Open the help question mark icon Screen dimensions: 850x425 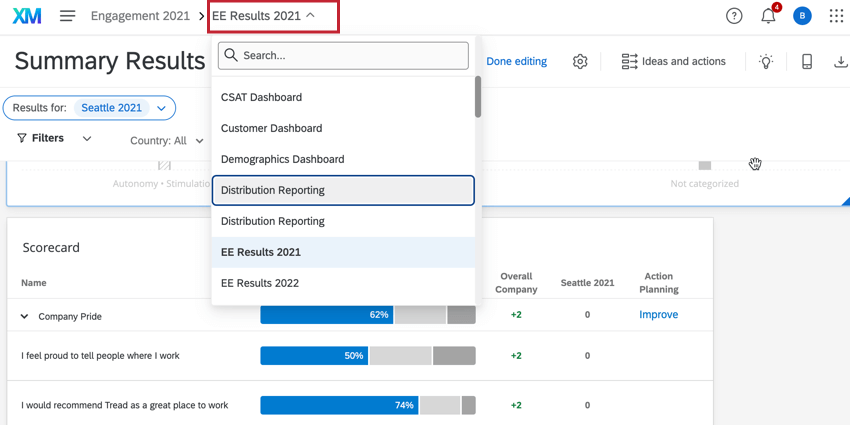pyautogui.click(x=734, y=16)
